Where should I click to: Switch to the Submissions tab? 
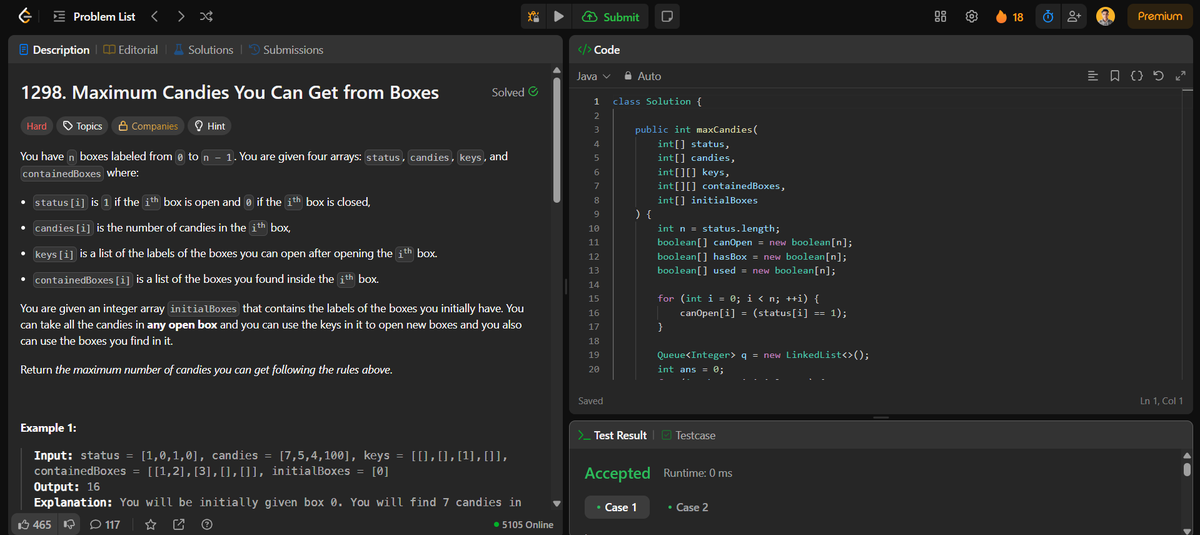285,49
